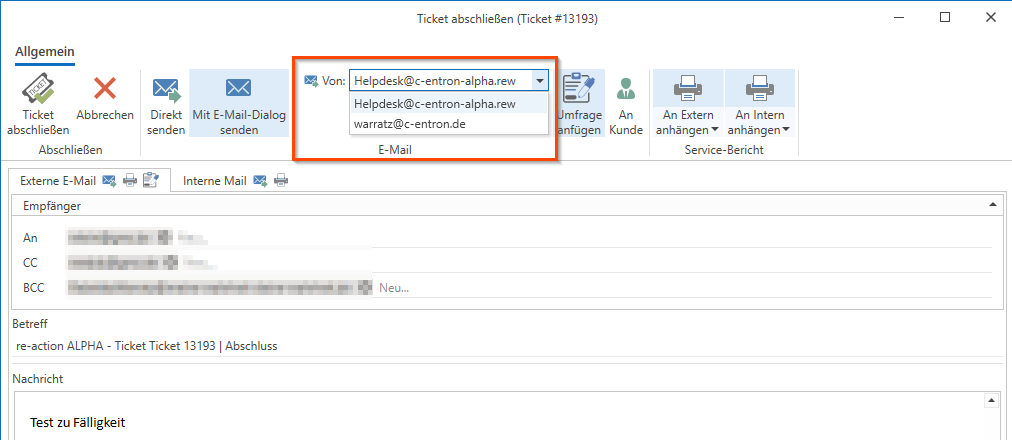Toggle the Von sender combo box arrow

(x=539, y=81)
